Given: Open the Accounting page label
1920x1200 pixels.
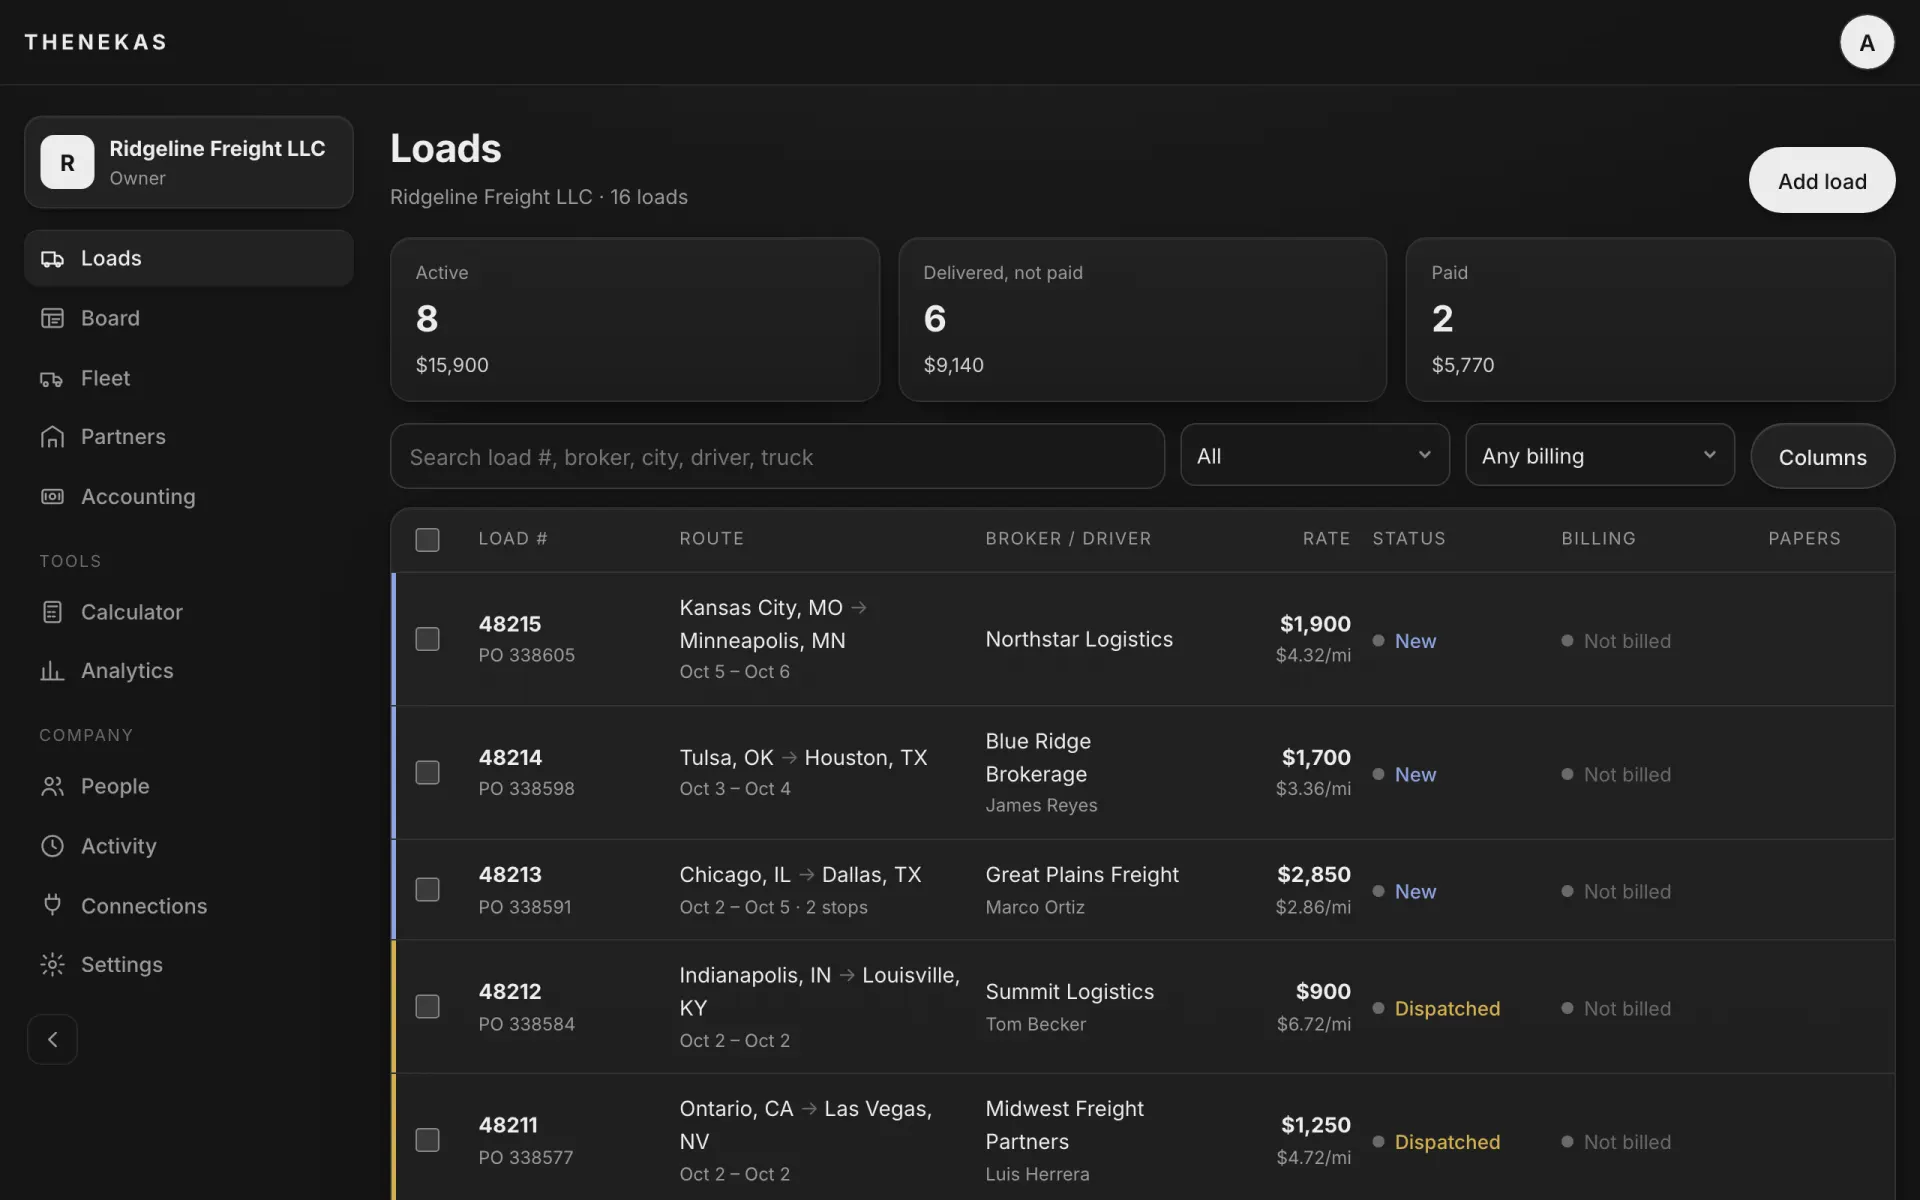Looking at the screenshot, I should click(x=138, y=496).
